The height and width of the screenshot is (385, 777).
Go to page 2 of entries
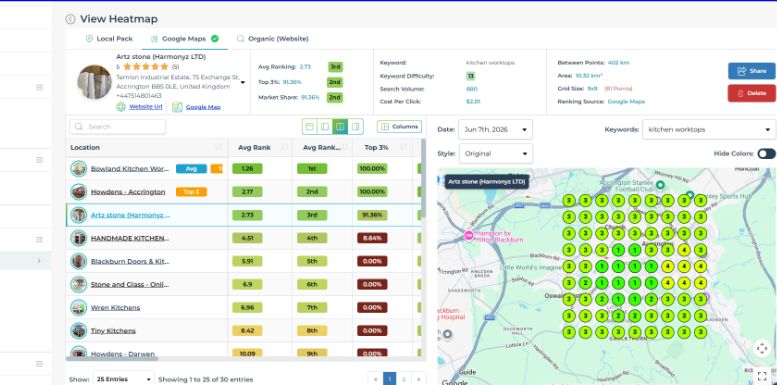point(404,379)
